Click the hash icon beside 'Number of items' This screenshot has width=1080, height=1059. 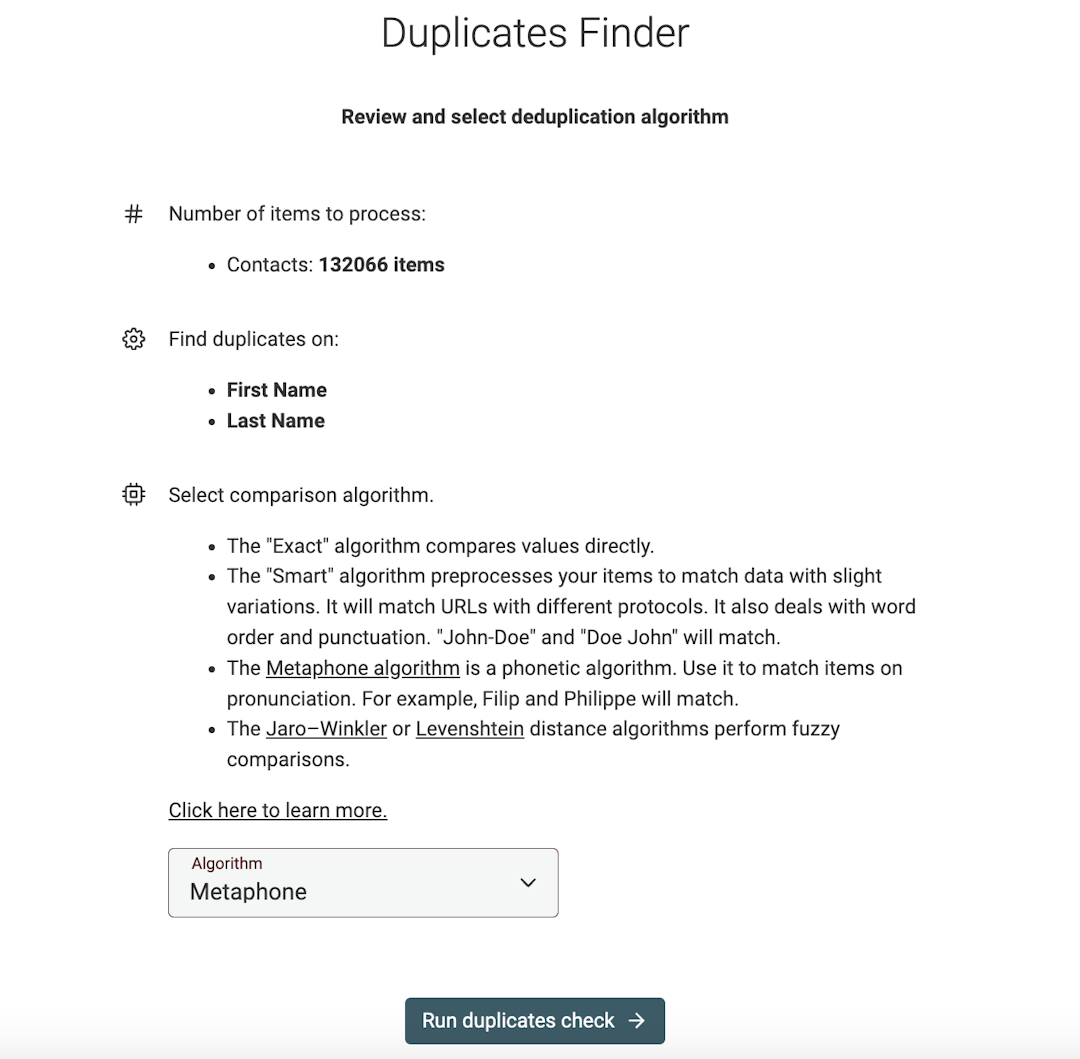click(133, 213)
